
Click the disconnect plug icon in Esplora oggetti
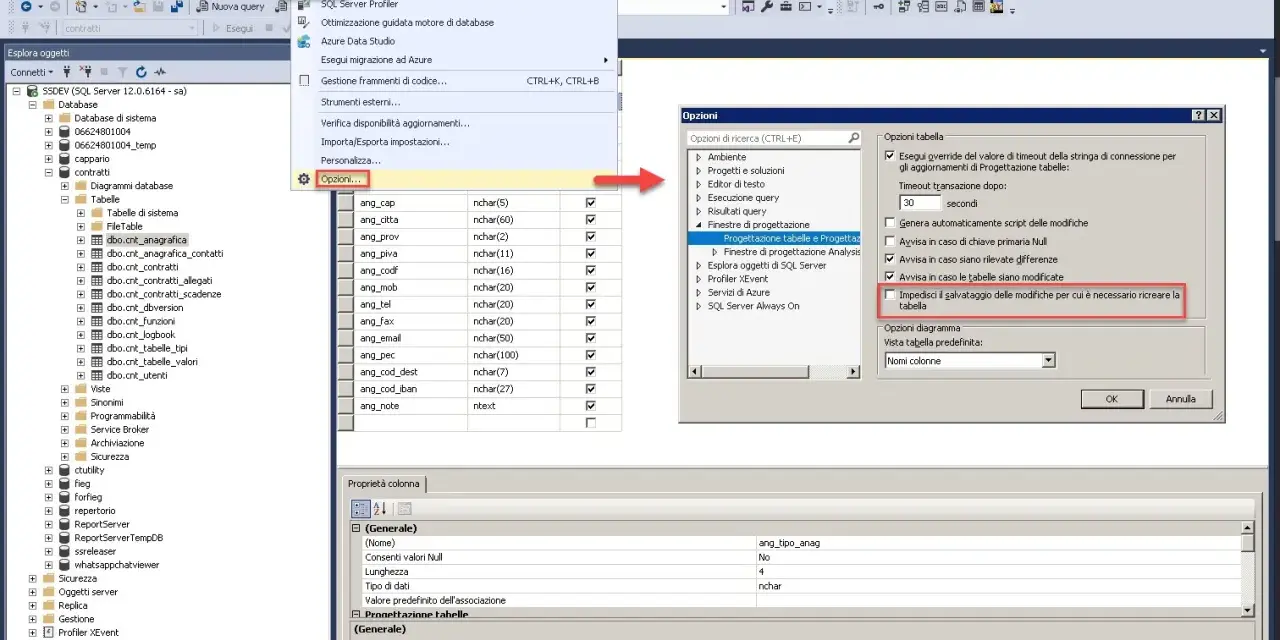[x=85, y=72]
